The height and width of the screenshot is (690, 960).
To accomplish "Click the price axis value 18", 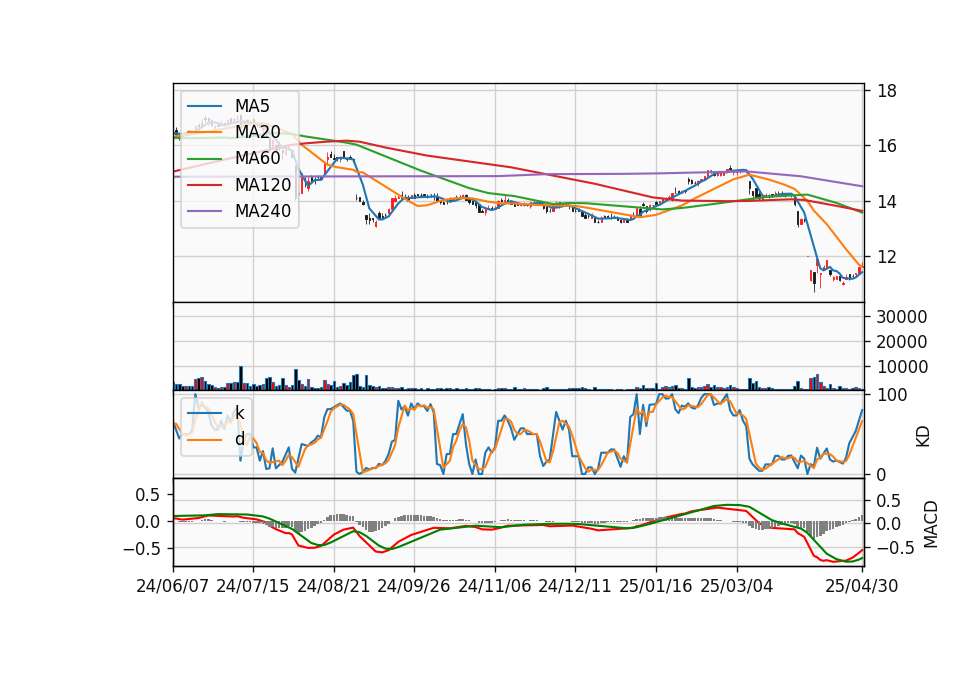I will (x=887, y=91).
